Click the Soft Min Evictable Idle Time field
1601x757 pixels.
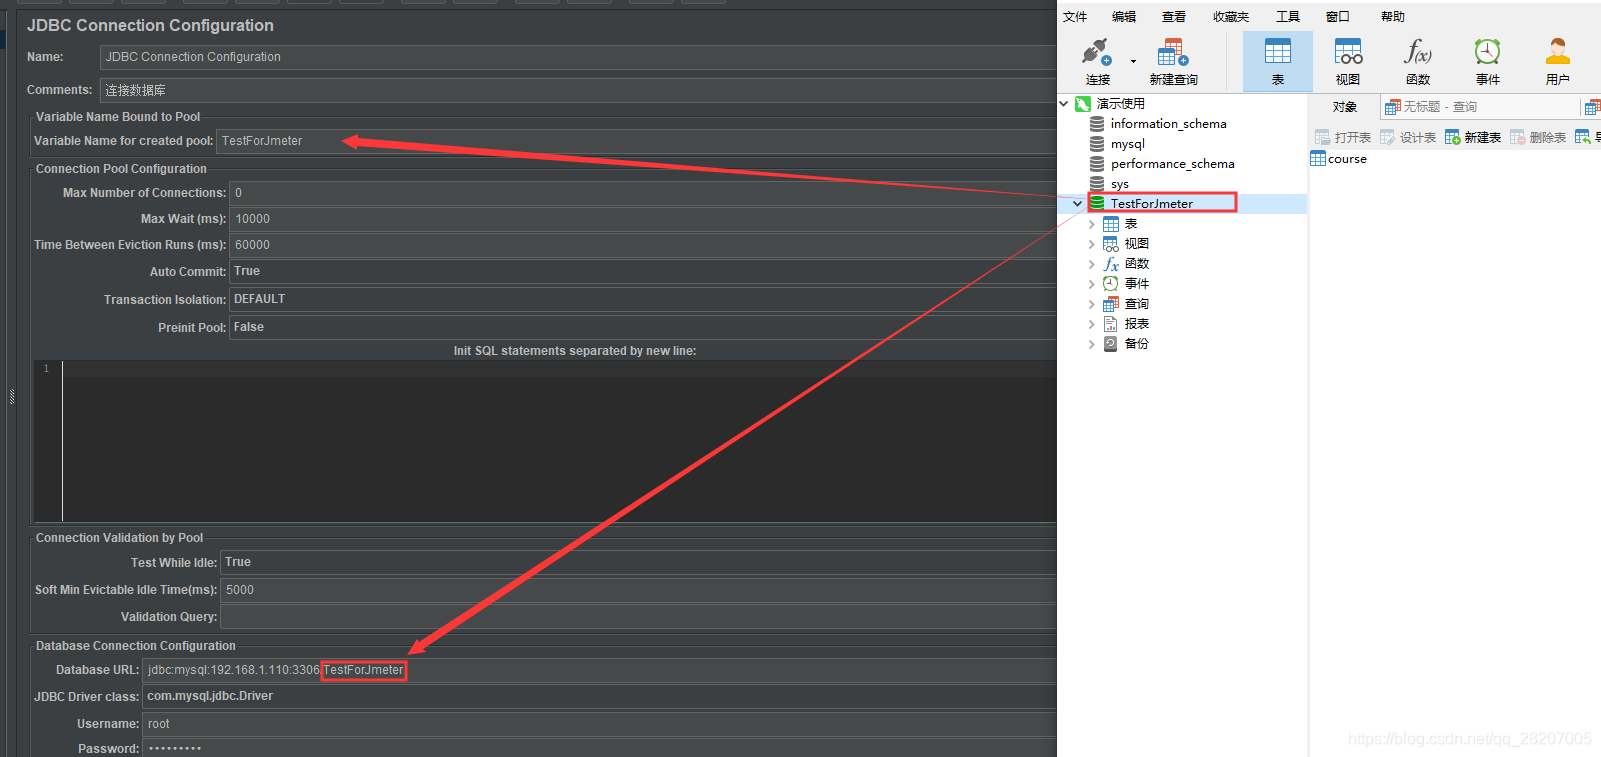(638, 590)
